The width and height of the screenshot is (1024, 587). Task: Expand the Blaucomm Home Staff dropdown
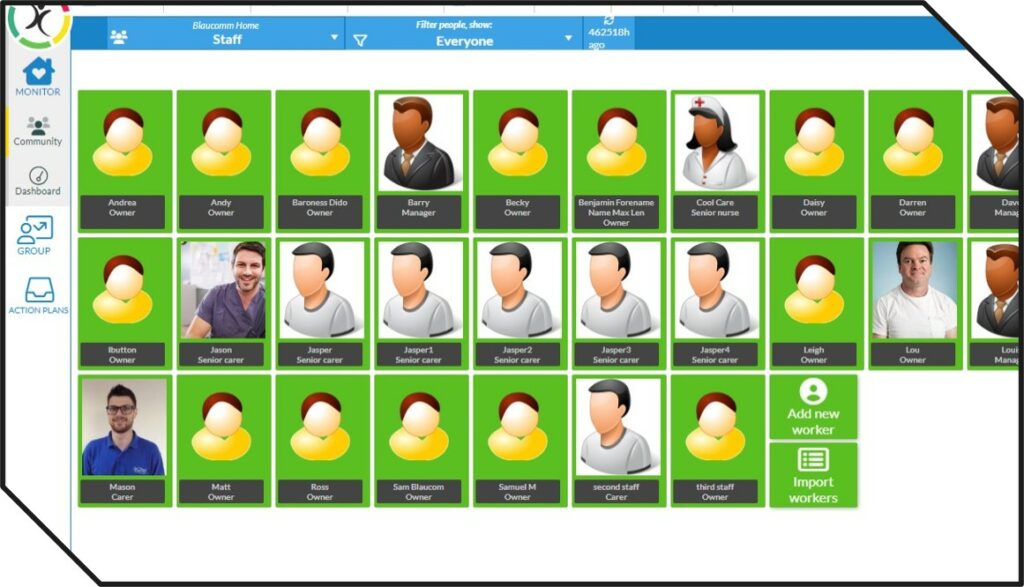point(334,38)
